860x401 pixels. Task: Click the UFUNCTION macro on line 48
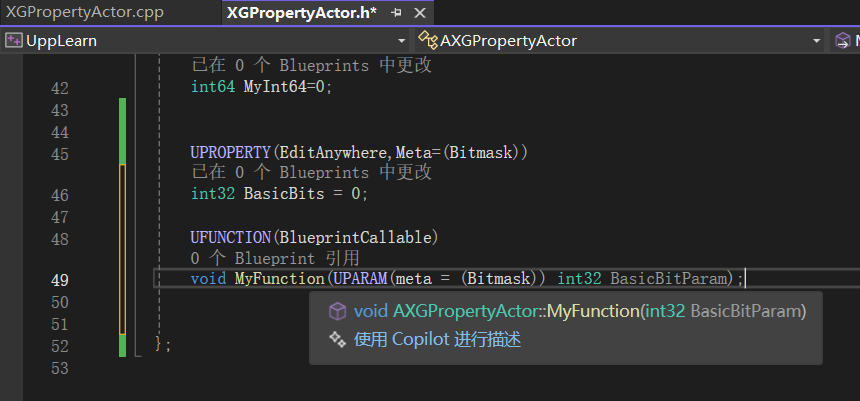[231, 238]
